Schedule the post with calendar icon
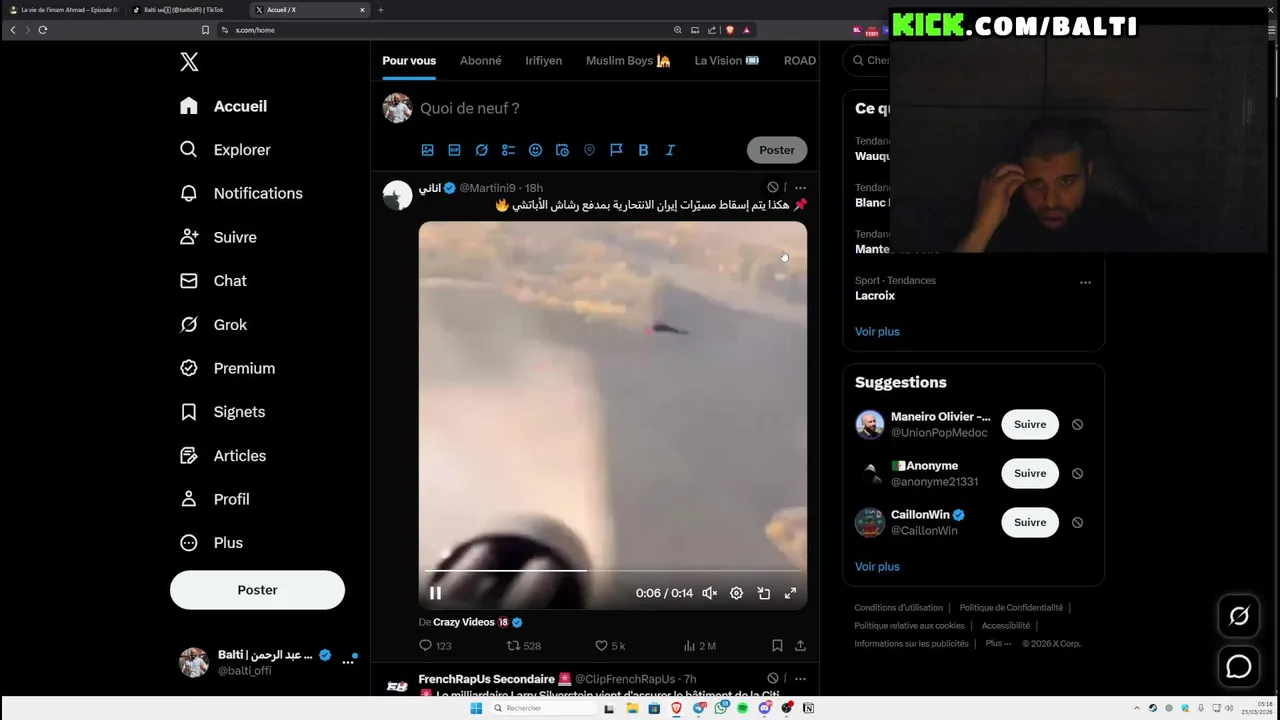Viewport: 1280px width, 720px height. [x=562, y=150]
